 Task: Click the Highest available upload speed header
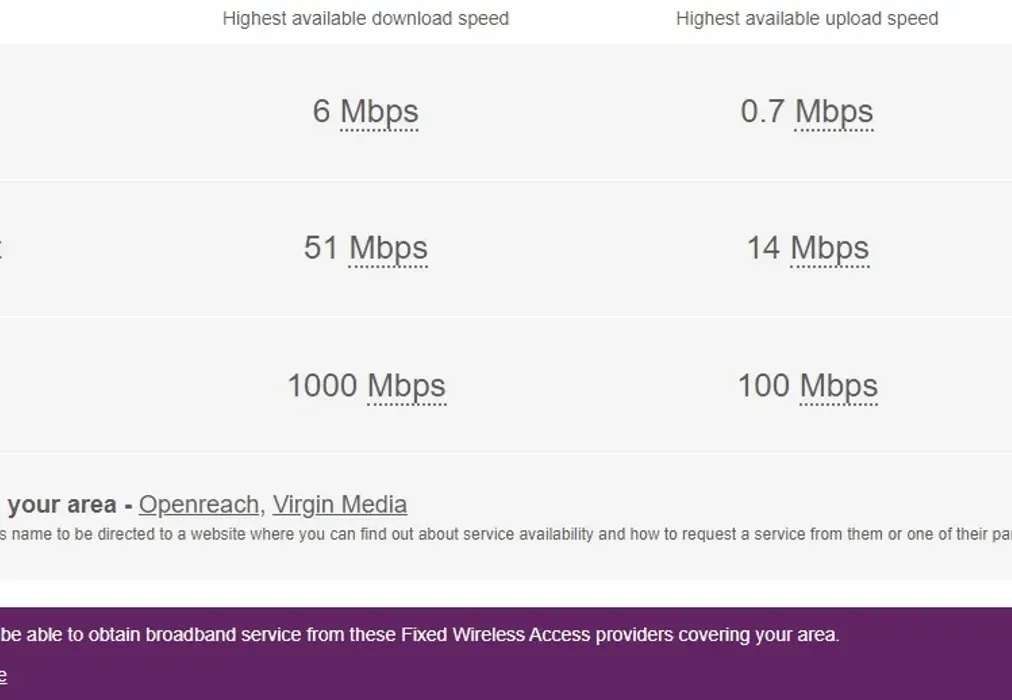click(x=806, y=19)
